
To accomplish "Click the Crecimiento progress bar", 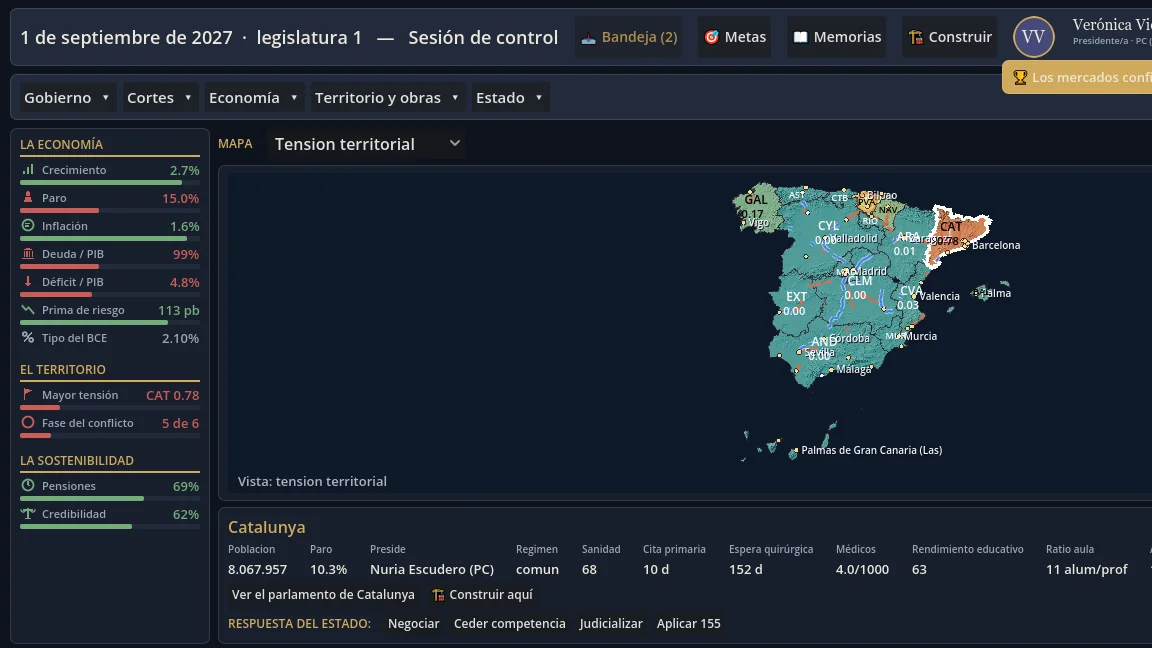I will click(x=109, y=183).
